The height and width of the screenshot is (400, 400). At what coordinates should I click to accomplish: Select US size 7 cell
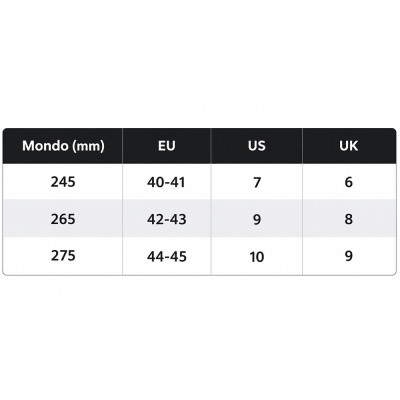(257, 182)
